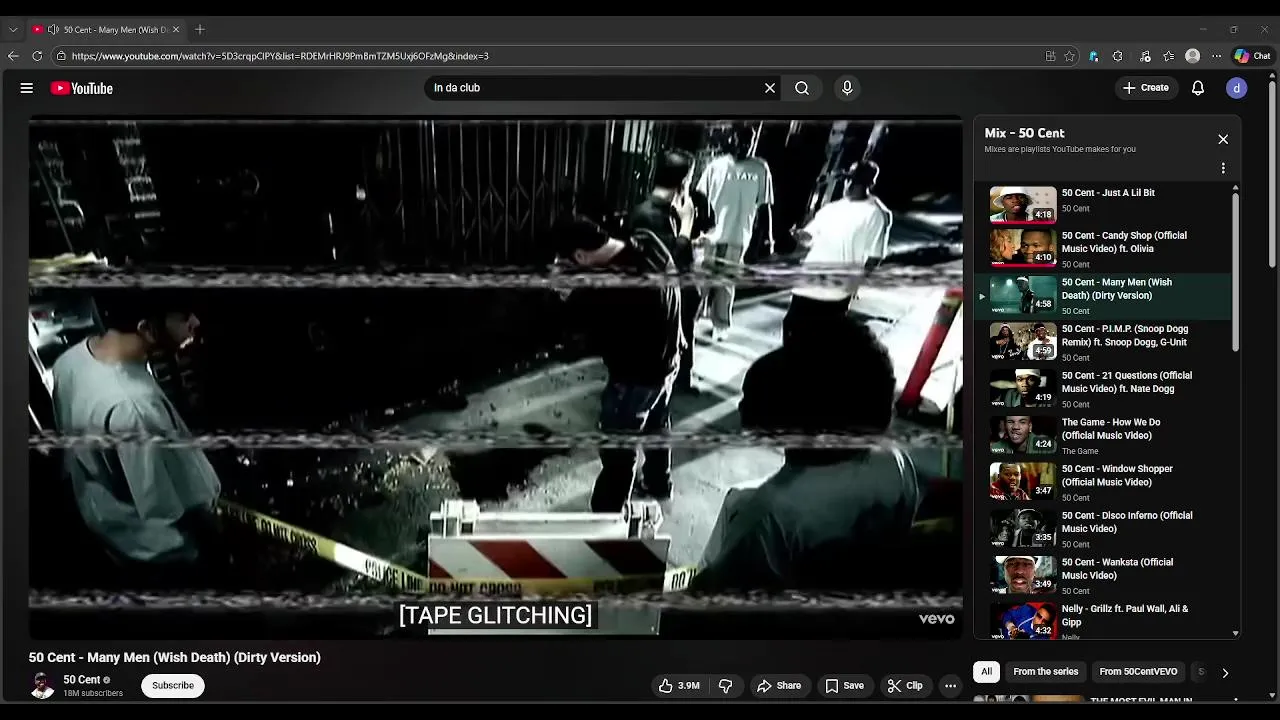Image resolution: width=1280 pixels, height=720 pixels.
Task: Open a new browser tab
Action: 200,29
